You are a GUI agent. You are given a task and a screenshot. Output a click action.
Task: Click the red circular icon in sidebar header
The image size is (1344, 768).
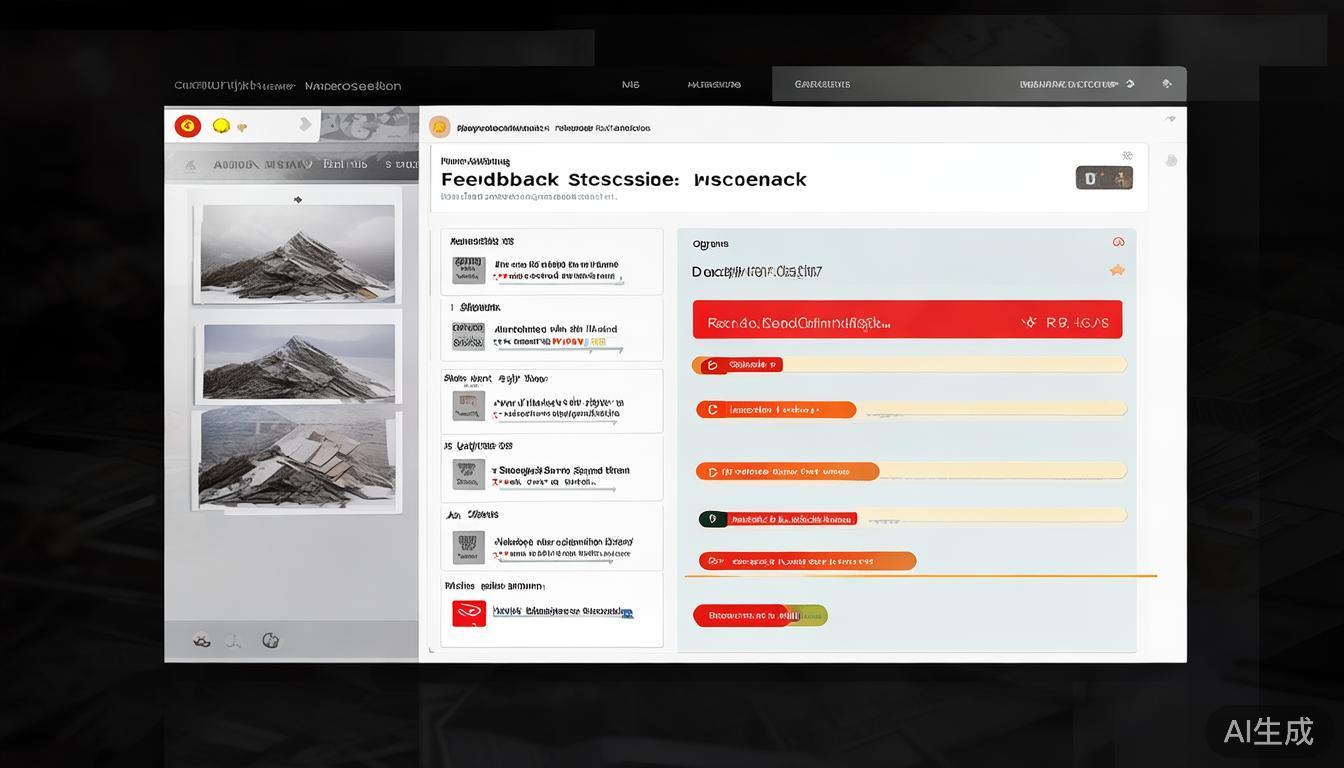[187, 126]
